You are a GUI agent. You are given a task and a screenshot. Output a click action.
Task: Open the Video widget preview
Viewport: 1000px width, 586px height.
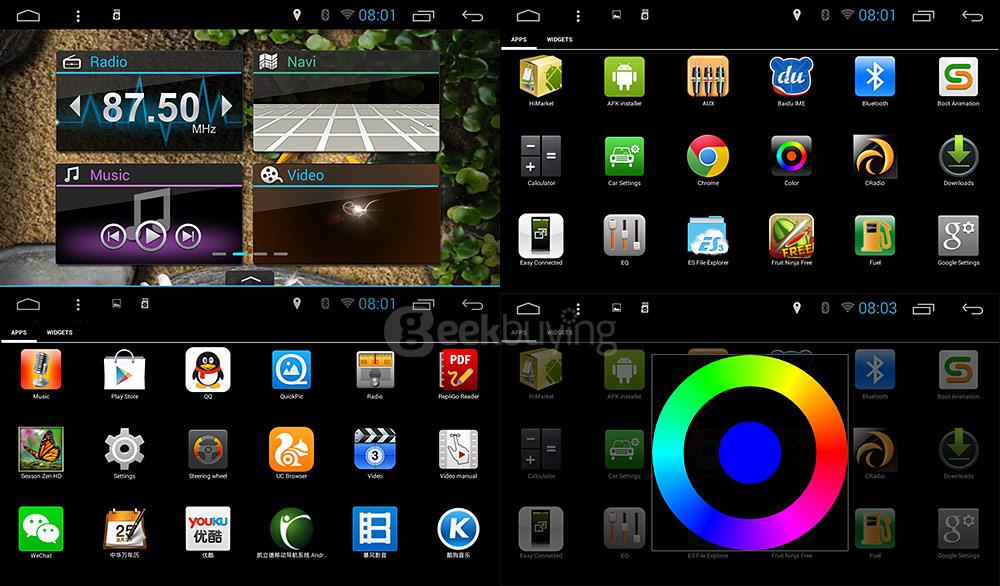pos(346,225)
